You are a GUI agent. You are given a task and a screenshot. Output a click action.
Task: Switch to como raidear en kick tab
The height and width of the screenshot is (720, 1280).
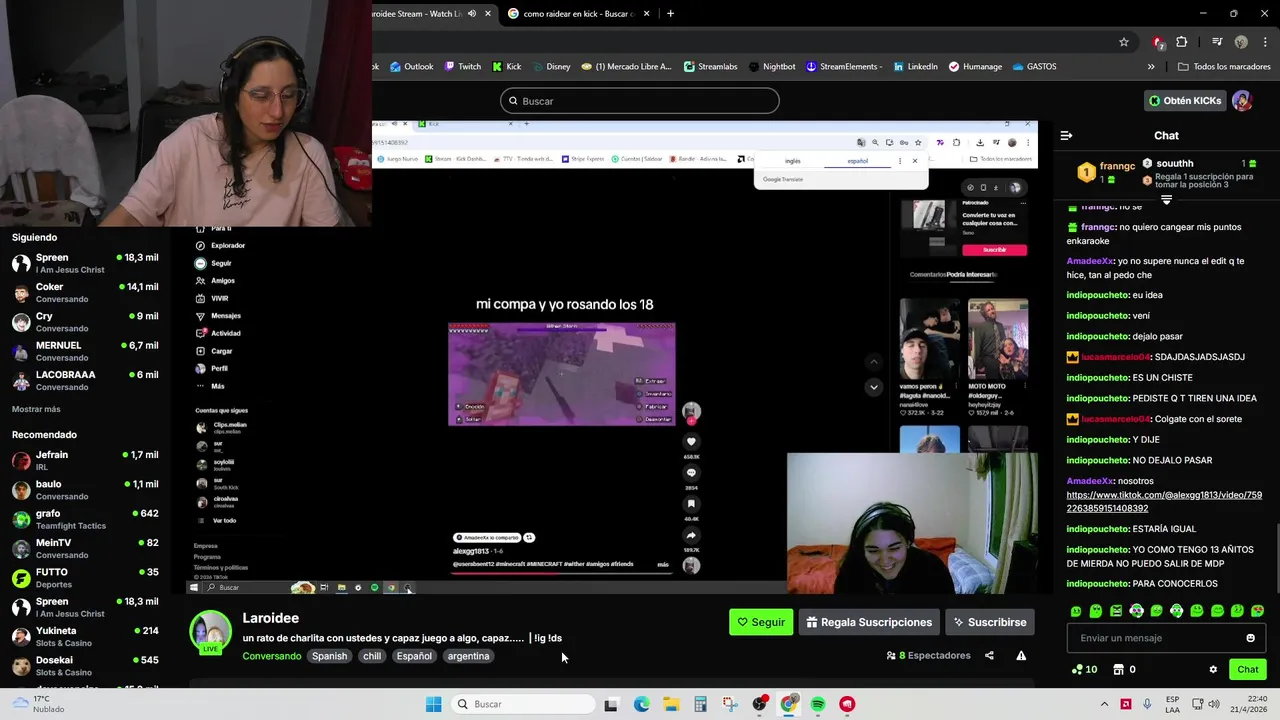pyautogui.click(x=577, y=14)
